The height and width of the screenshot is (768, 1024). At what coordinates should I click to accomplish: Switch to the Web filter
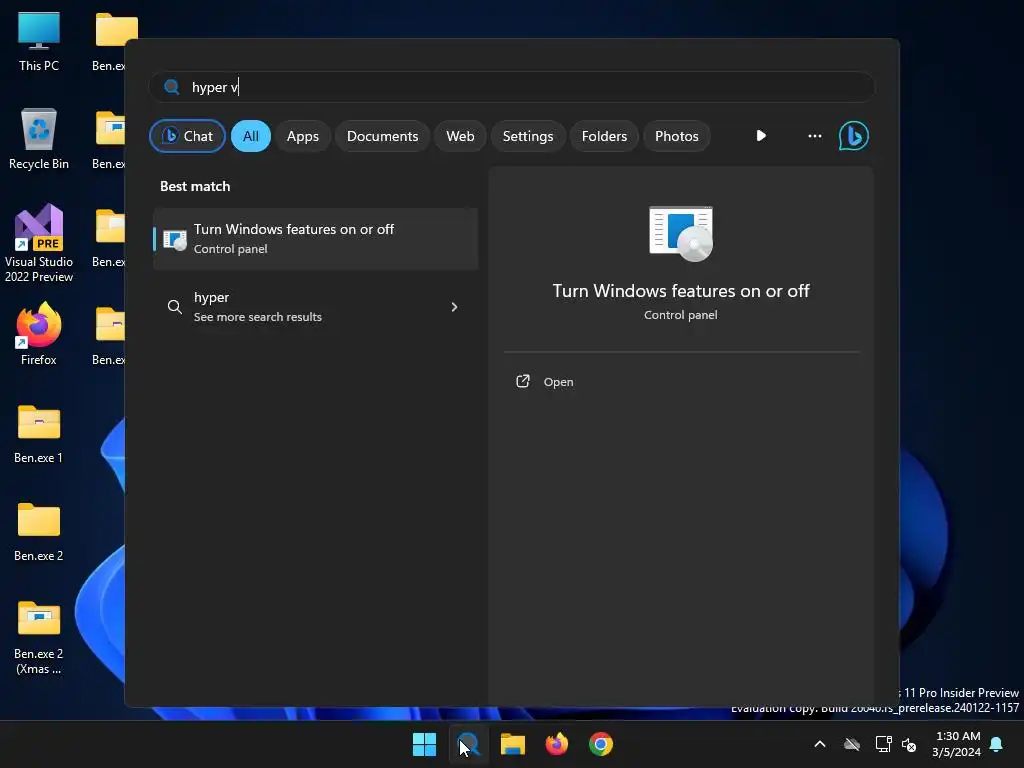[x=460, y=136]
